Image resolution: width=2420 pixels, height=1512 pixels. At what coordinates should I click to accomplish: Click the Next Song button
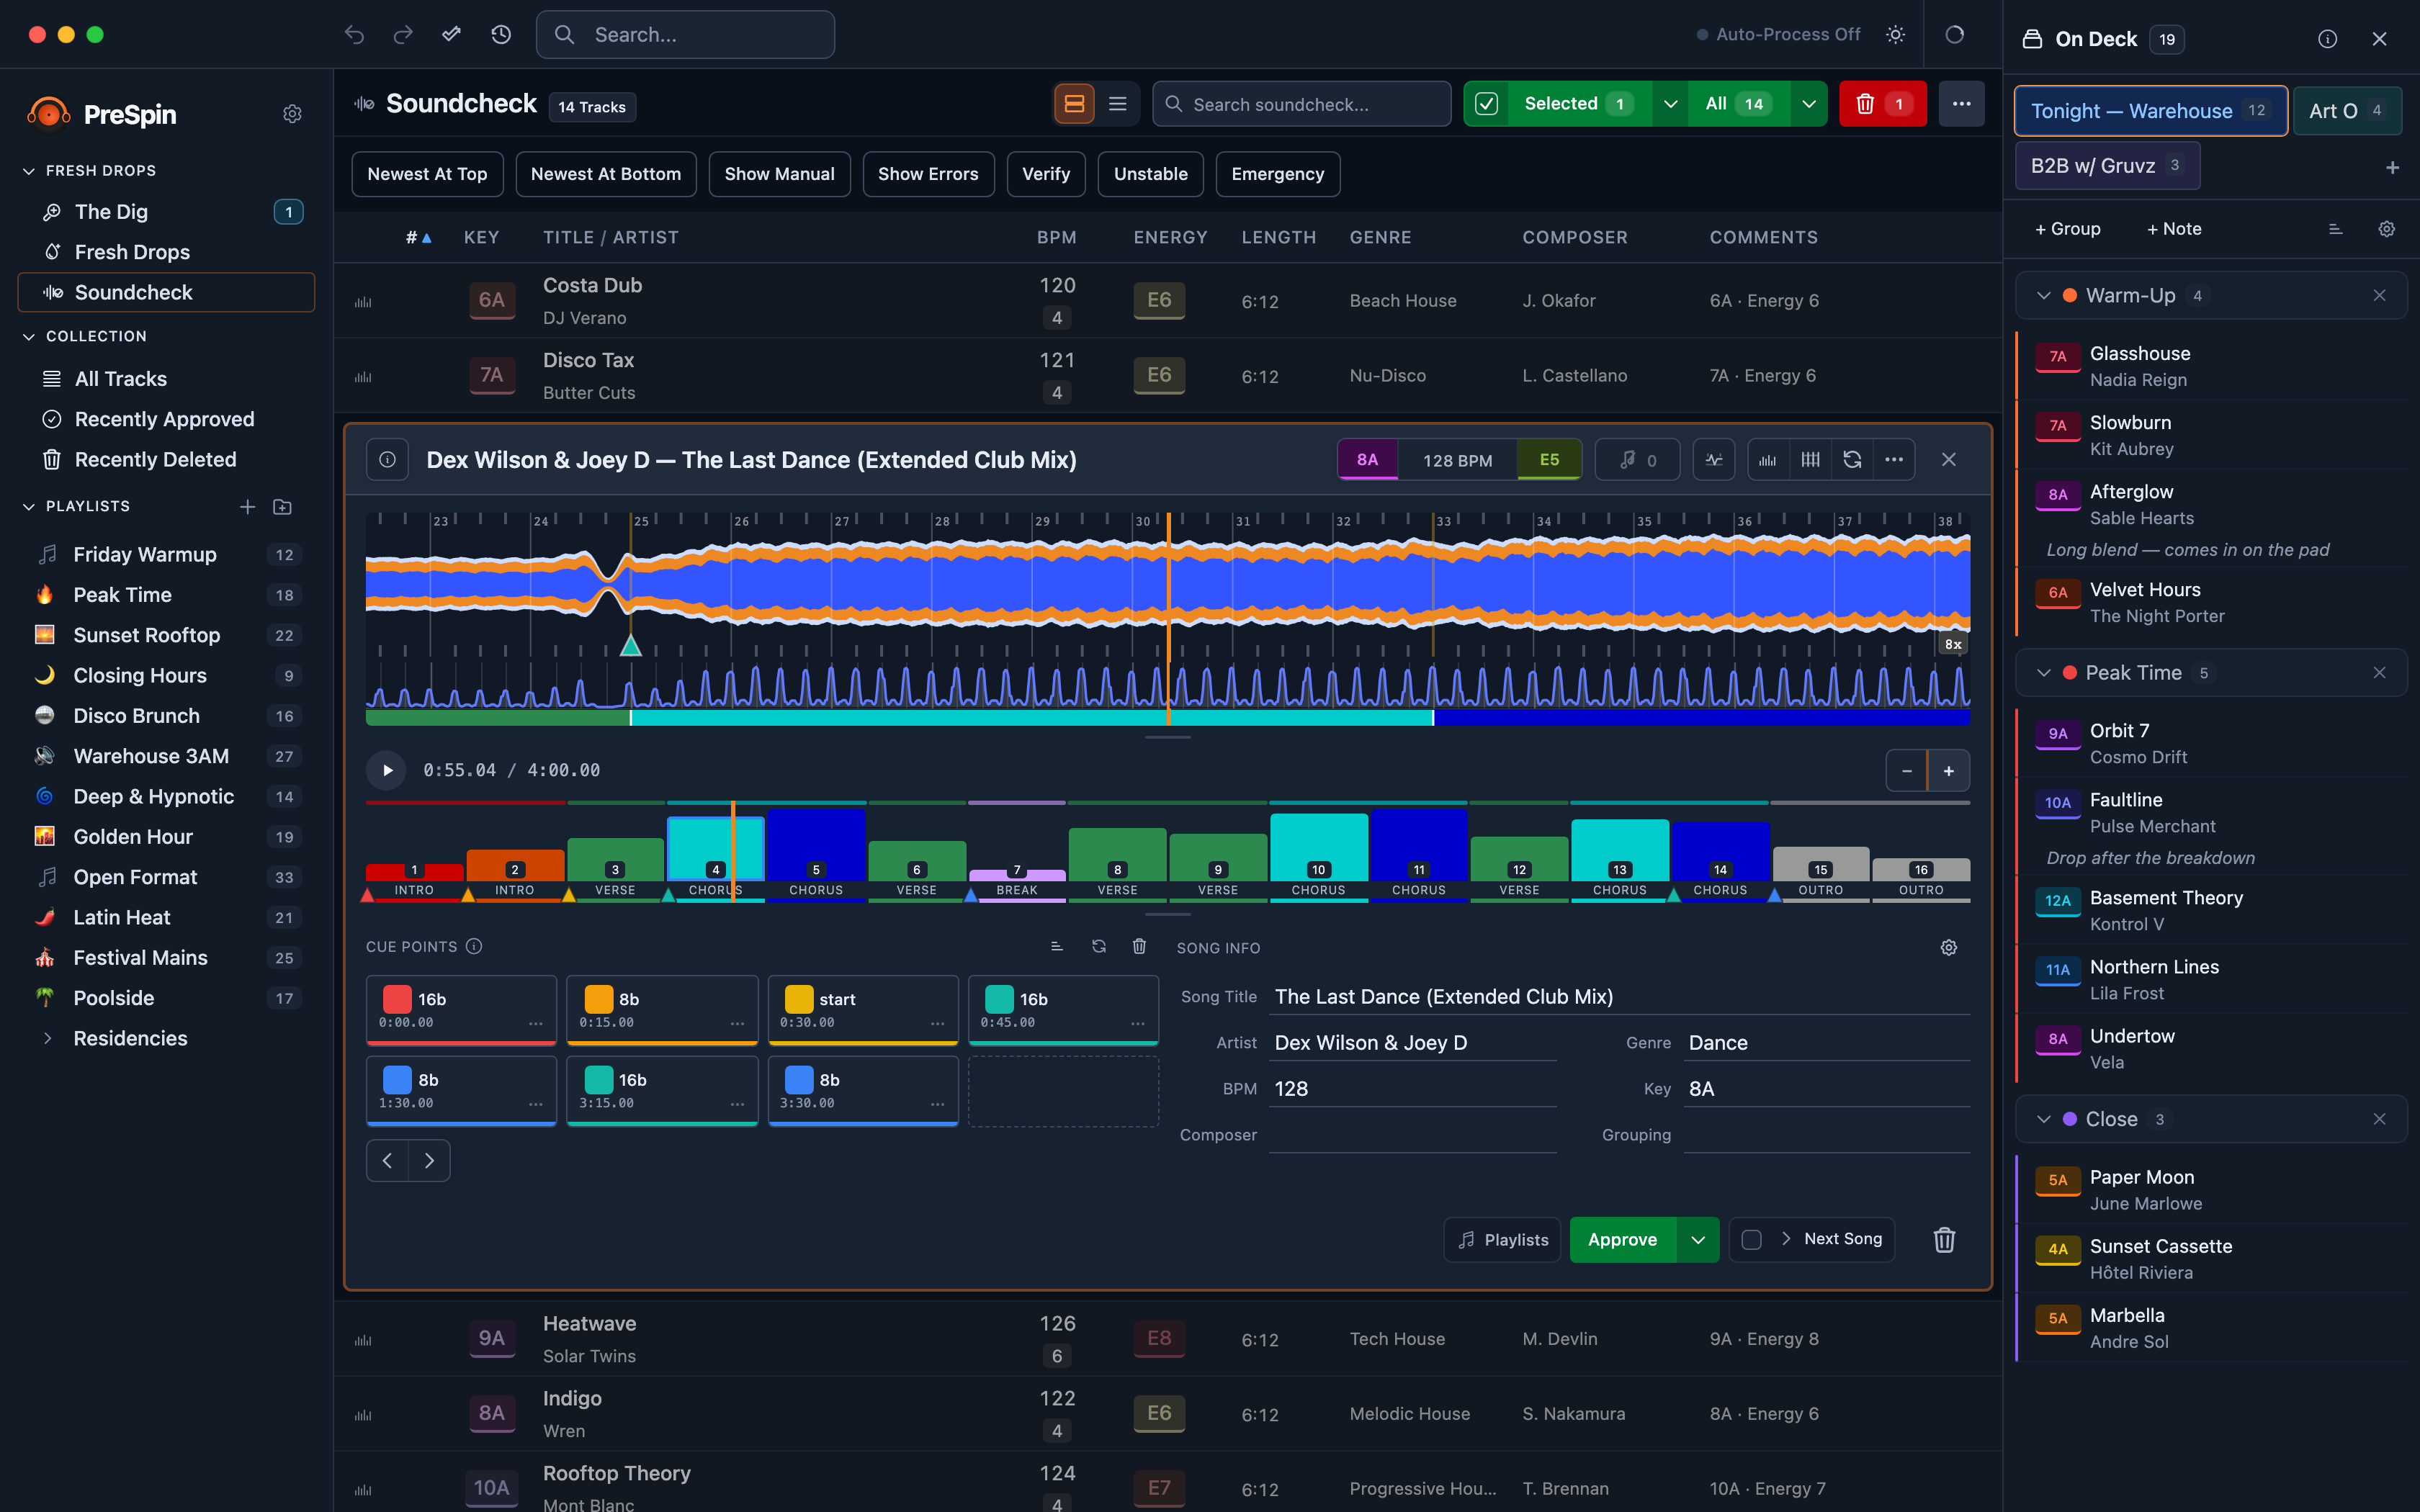click(x=1831, y=1240)
